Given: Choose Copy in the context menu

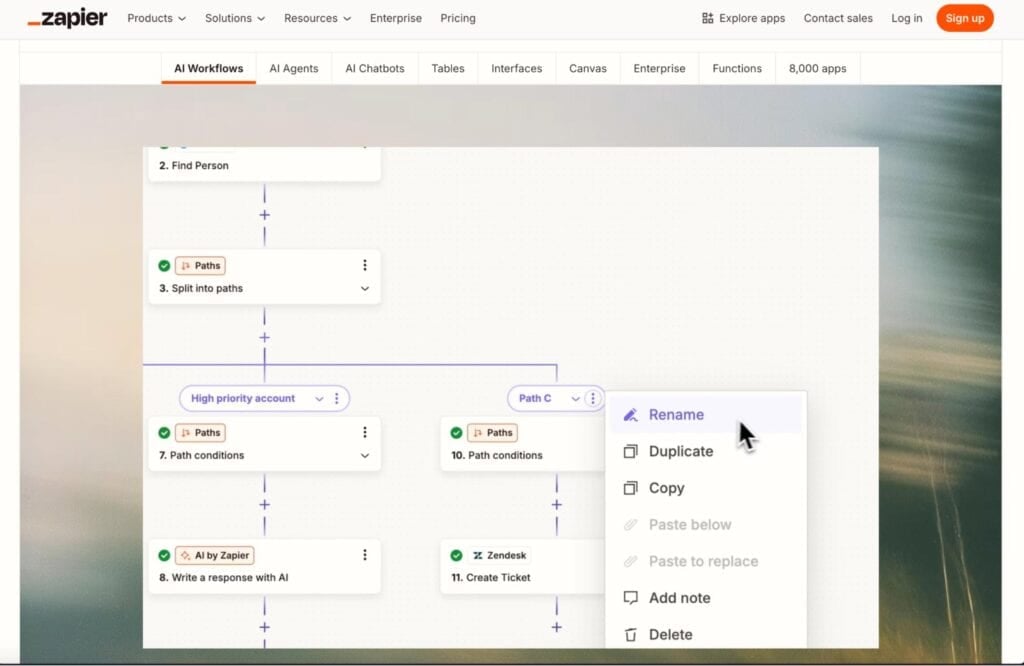Looking at the screenshot, I should tap(705, 488).
